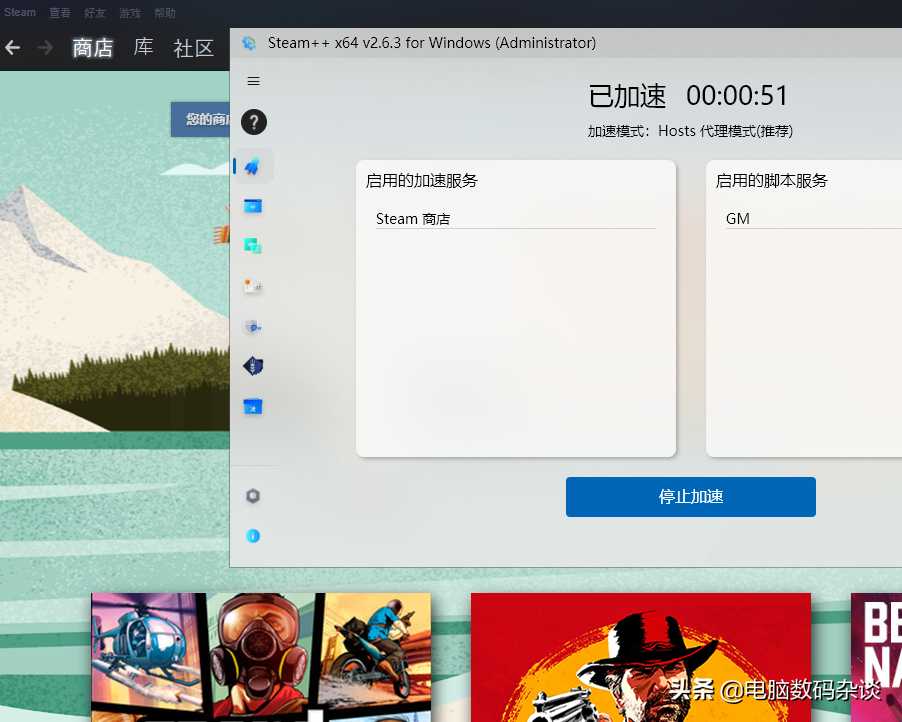Open the teal overlapping windows sidebar icon
This screenshot has width=902, height=722.
pos(253,246)
